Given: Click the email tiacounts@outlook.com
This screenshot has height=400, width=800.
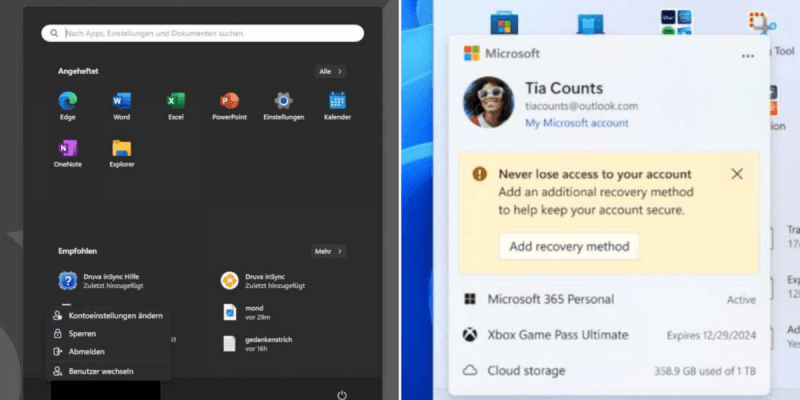Looking at the screenshot, I should point(582,106).
